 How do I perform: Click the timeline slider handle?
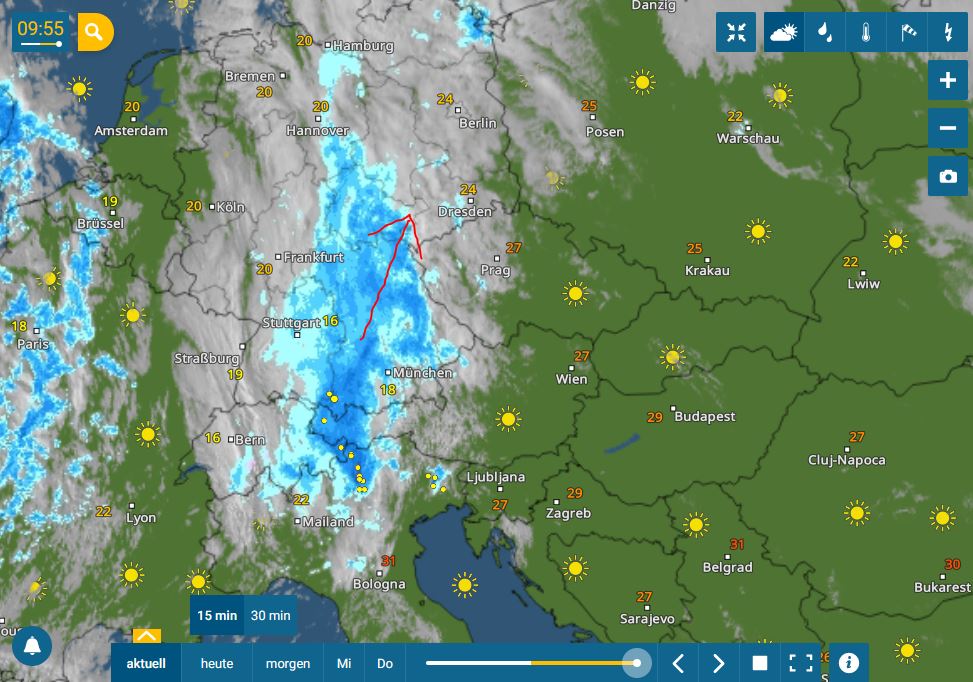pos(637,663)
